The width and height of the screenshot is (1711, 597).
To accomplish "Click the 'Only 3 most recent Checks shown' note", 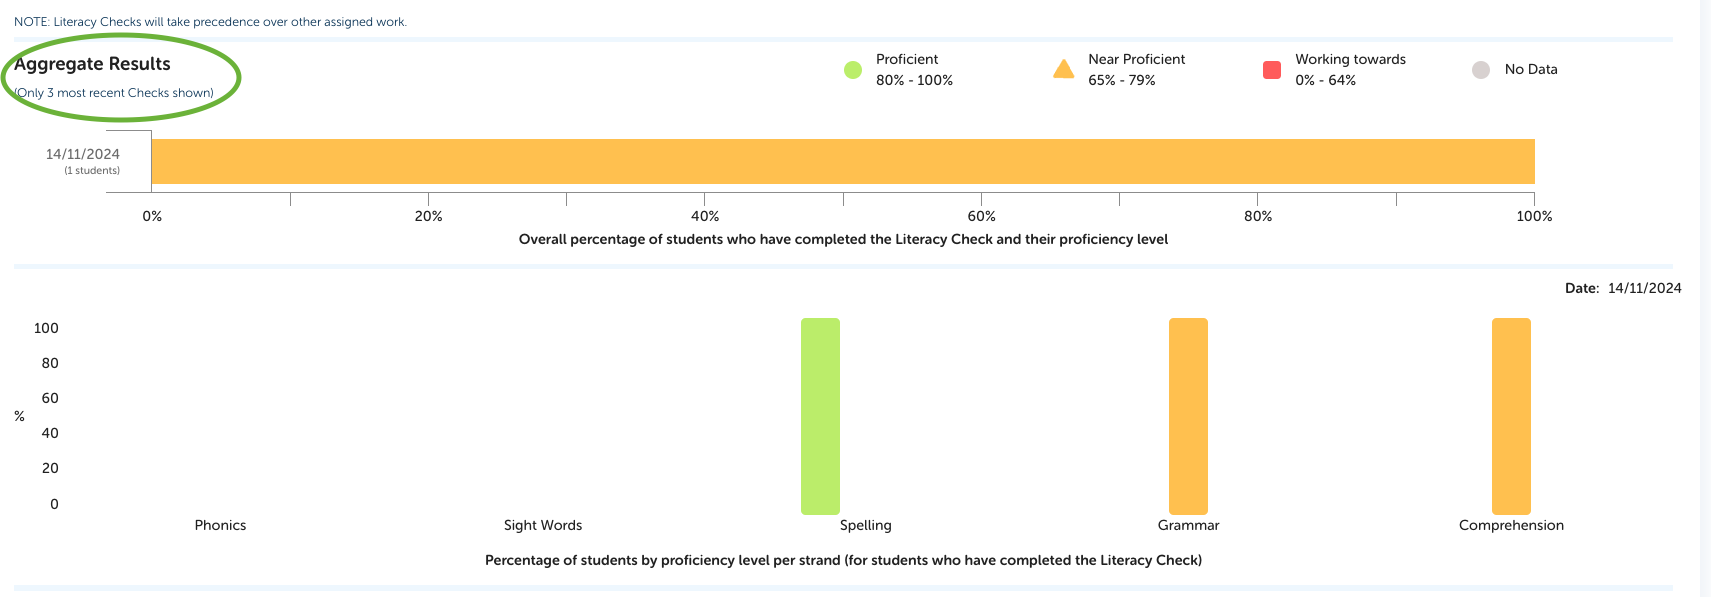I will 115,93.
